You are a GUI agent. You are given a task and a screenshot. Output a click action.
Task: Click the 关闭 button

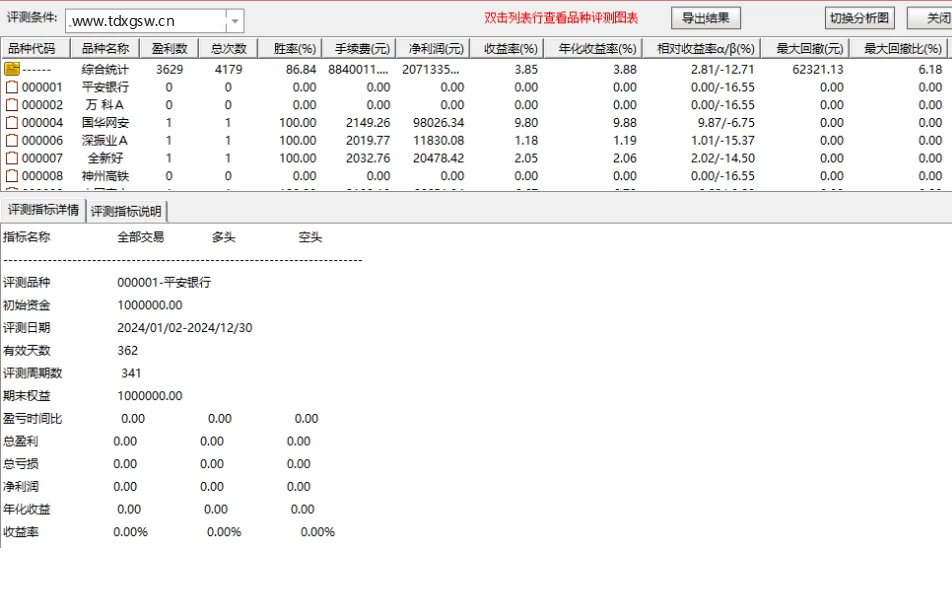coord(930,18)
